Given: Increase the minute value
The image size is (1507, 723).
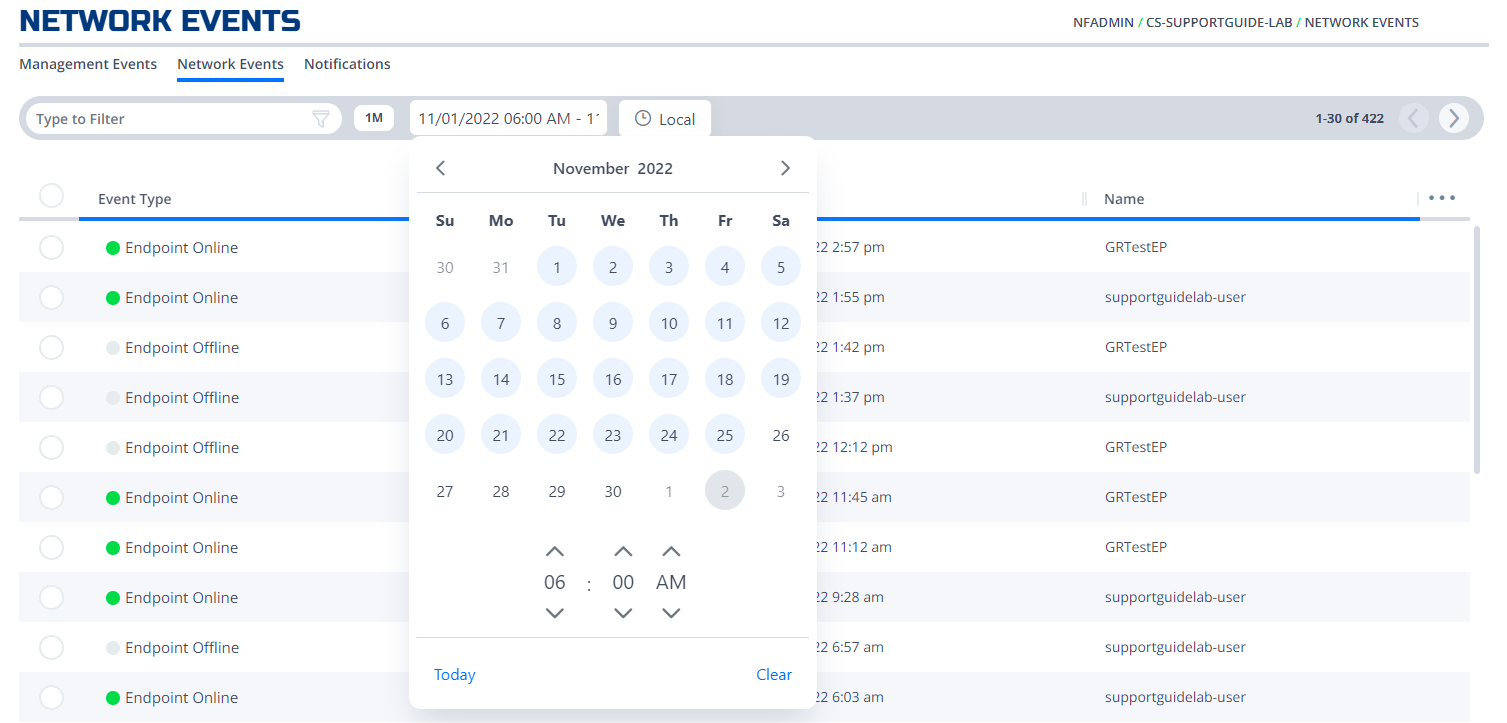Looking at the screenshot, I should click(x=623, y=551).
